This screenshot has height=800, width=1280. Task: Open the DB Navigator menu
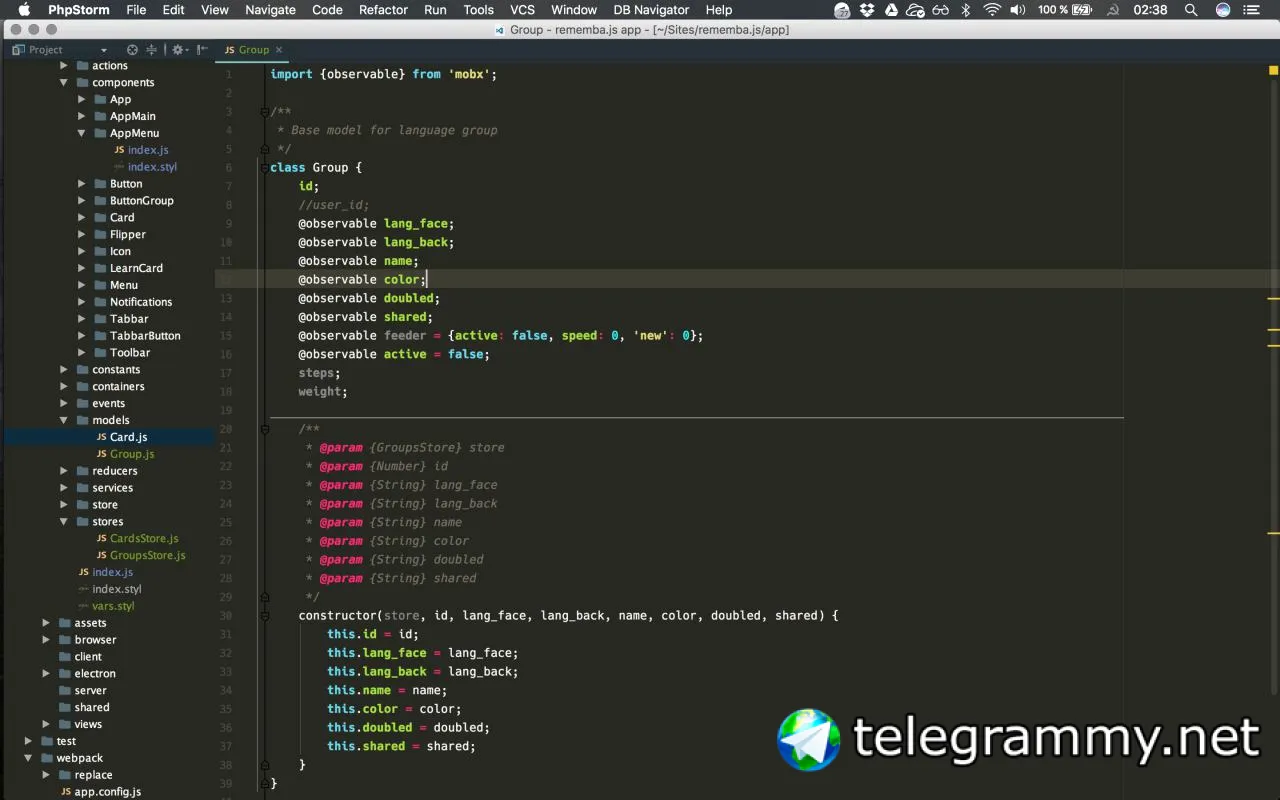(651, 10)
